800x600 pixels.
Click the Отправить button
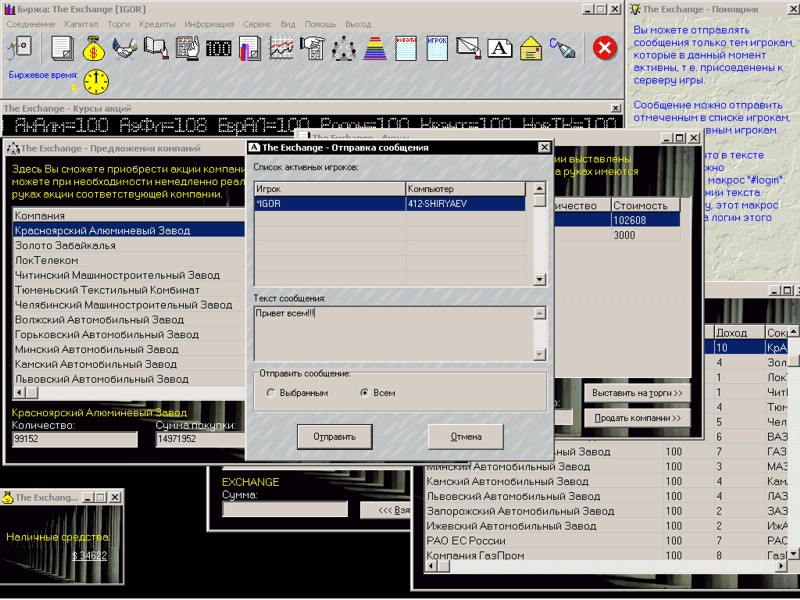pyautogui.click(x=335, y=437)
